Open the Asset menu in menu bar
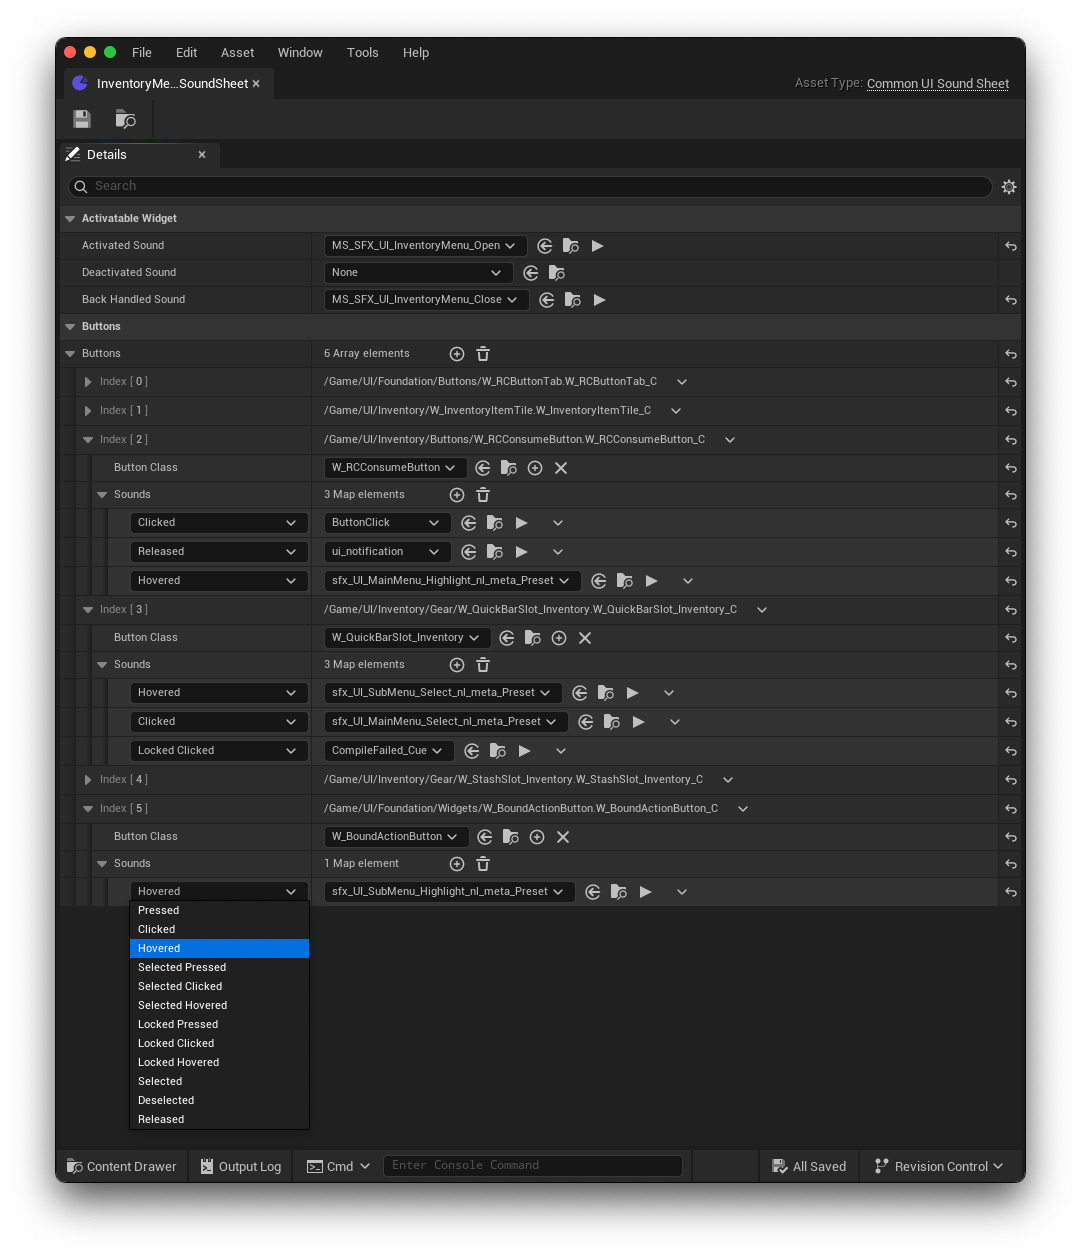The image size is (1081, 1256). pyautogui.click(x=237, y=53)
